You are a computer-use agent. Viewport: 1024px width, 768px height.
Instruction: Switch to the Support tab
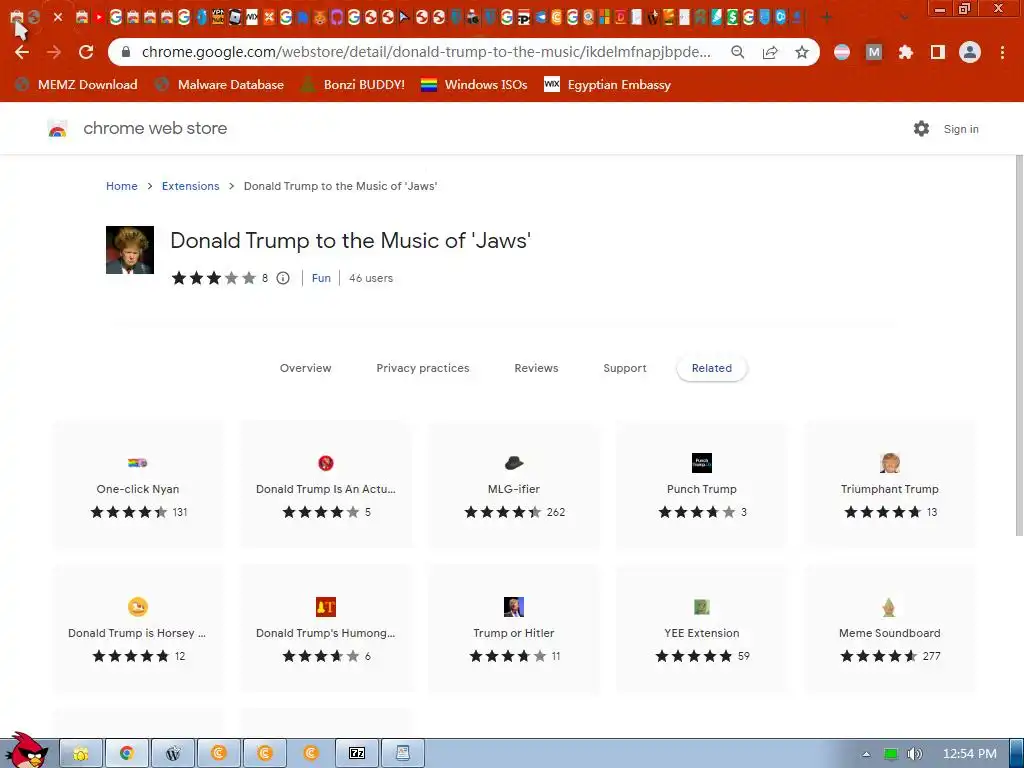(625, 368)
